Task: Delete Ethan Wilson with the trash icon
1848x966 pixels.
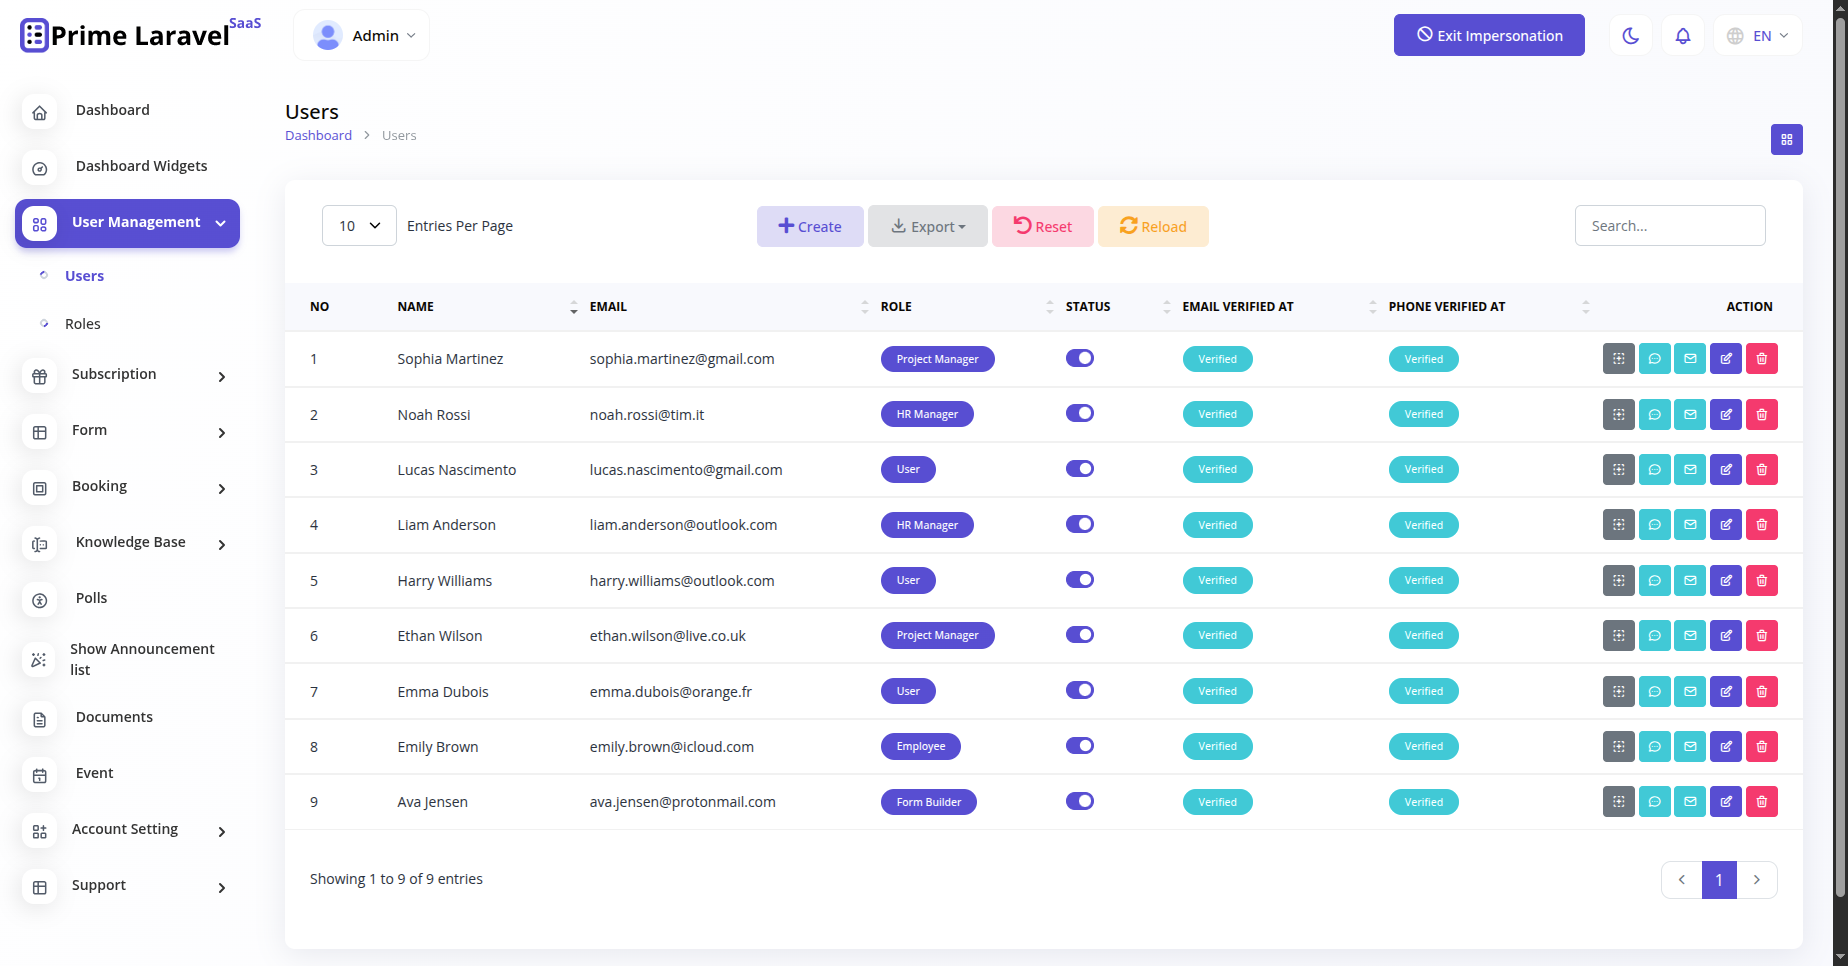Action: [x=1762, y=635]
